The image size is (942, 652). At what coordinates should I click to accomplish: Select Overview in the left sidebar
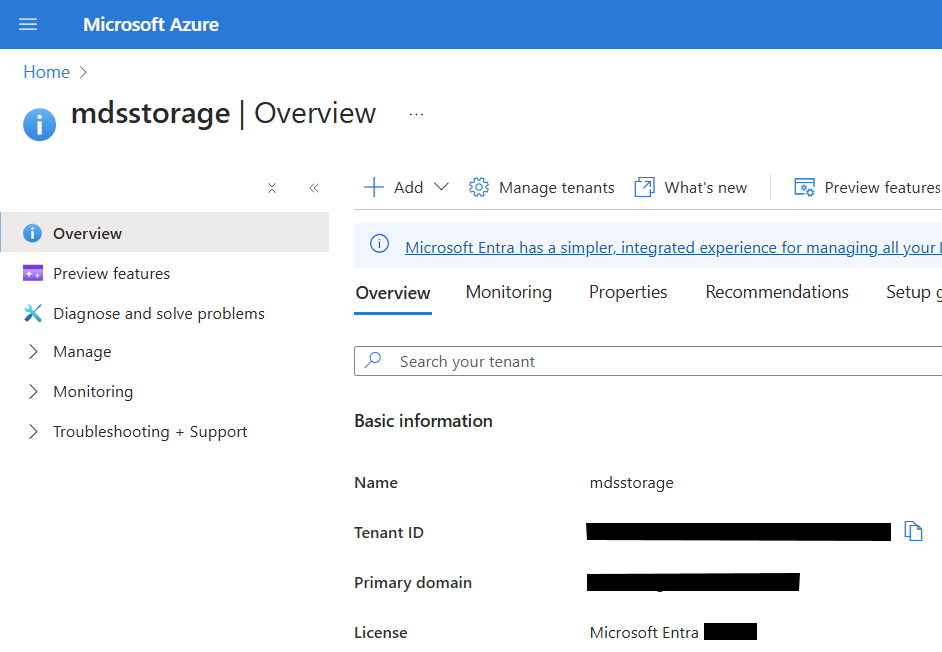165,233
